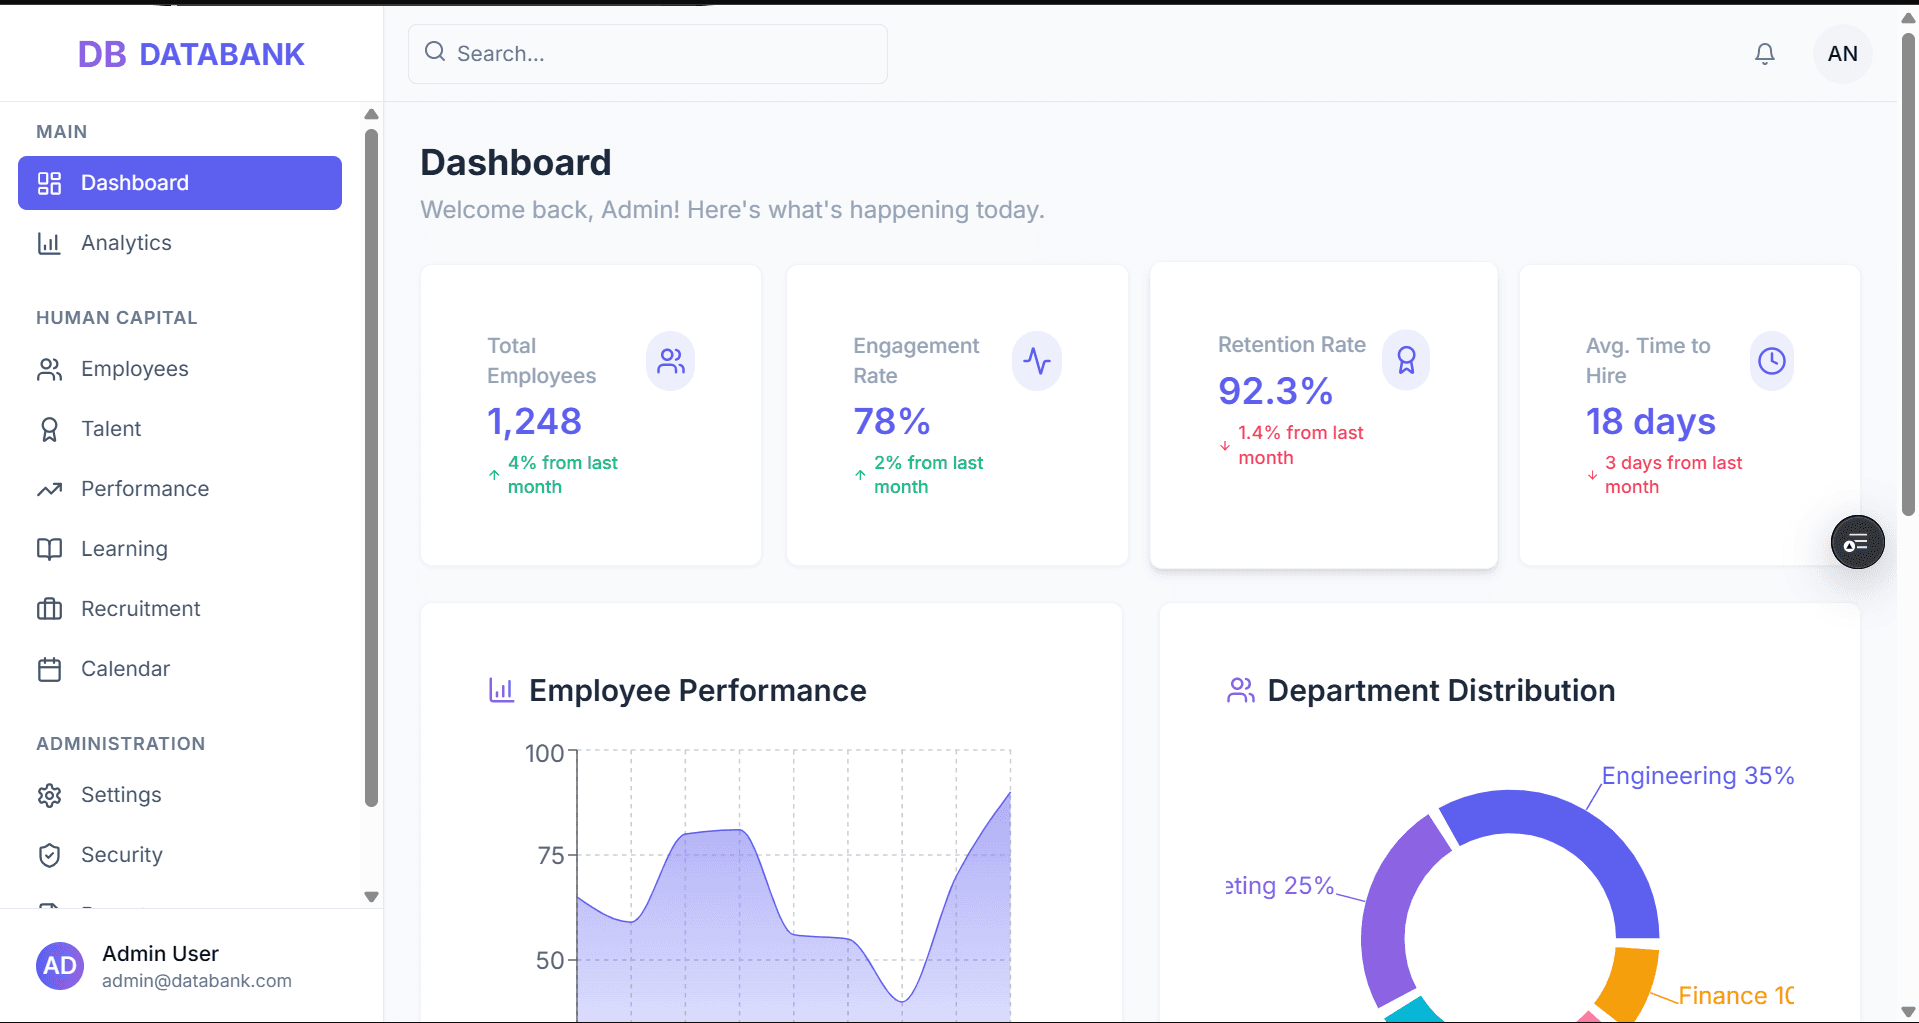Click the Recruitment briefcase icon
The height and width of the screenshot is (1023, 1919).
[49, 609]
